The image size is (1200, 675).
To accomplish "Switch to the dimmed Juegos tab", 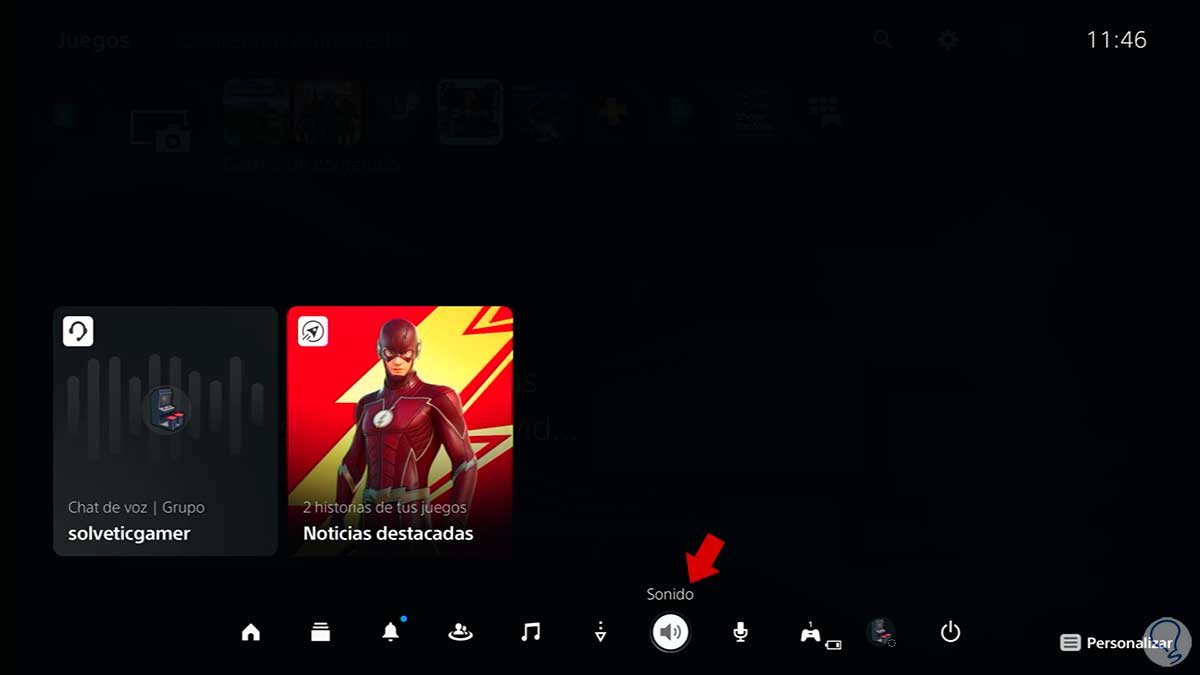I will coord(93,41).
